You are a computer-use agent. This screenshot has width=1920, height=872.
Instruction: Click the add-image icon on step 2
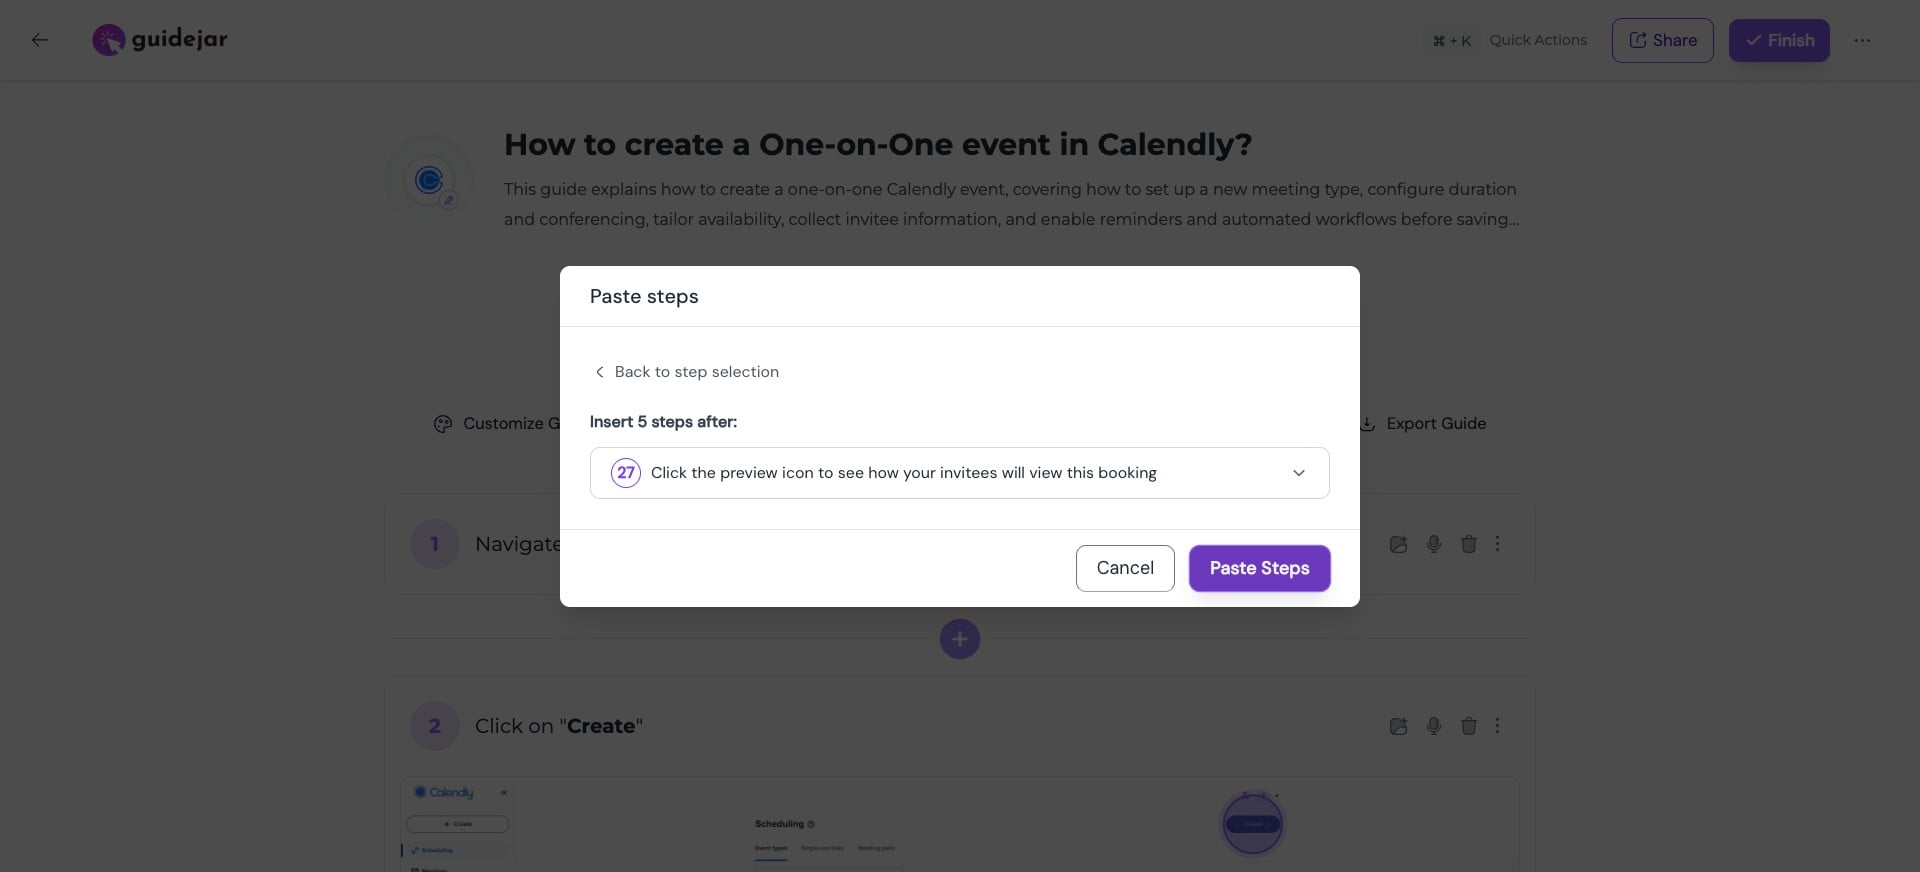coord(1398,726)
